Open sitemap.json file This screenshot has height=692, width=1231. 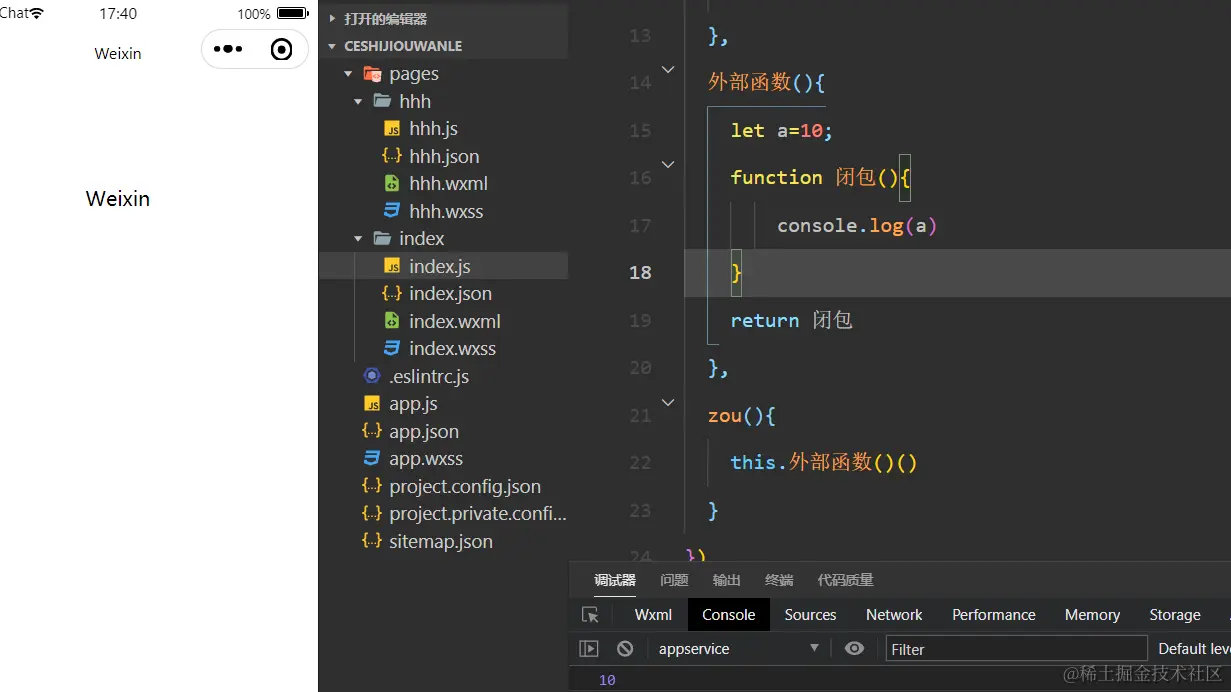(441, 541)
